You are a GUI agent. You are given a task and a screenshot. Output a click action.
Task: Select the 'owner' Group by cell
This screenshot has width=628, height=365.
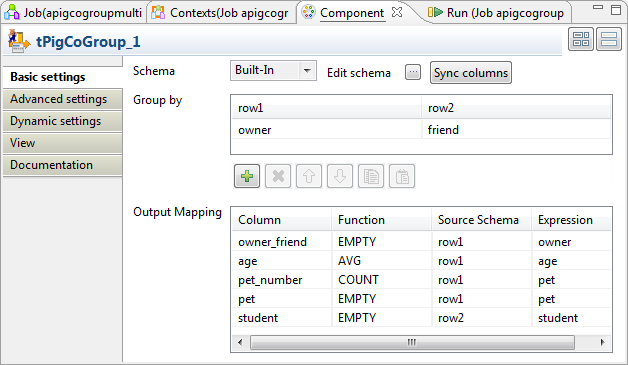326,130
